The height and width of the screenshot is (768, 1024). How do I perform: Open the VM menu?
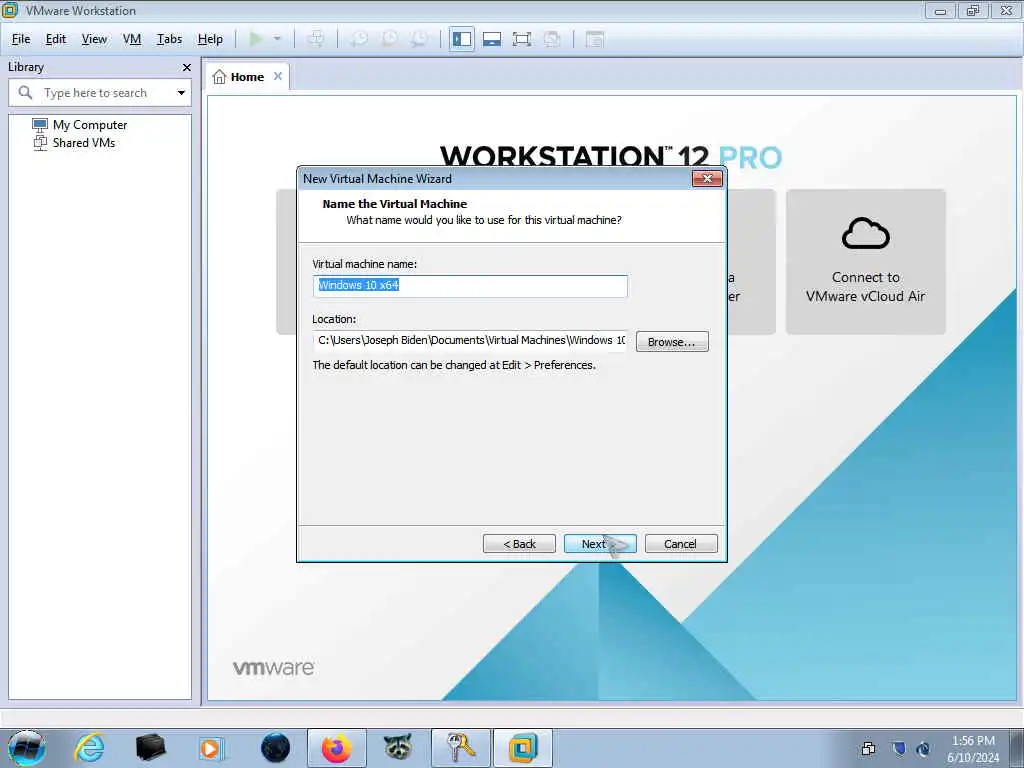(132, 39)
